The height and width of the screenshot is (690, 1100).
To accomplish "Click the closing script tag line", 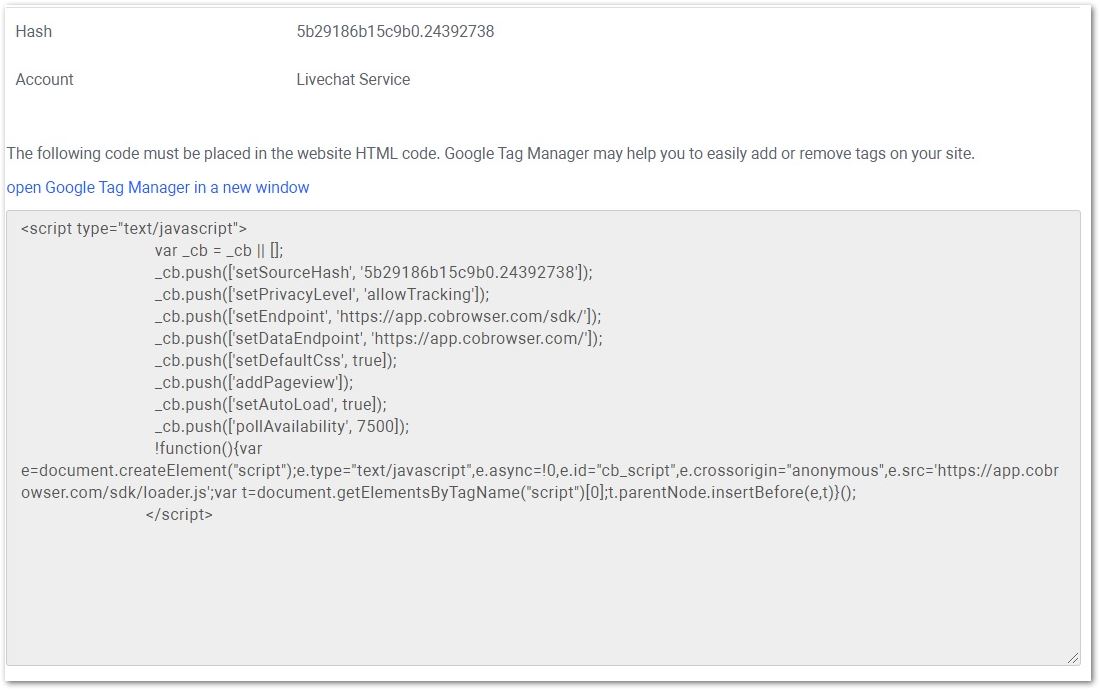I will click(x=179, y=515).
